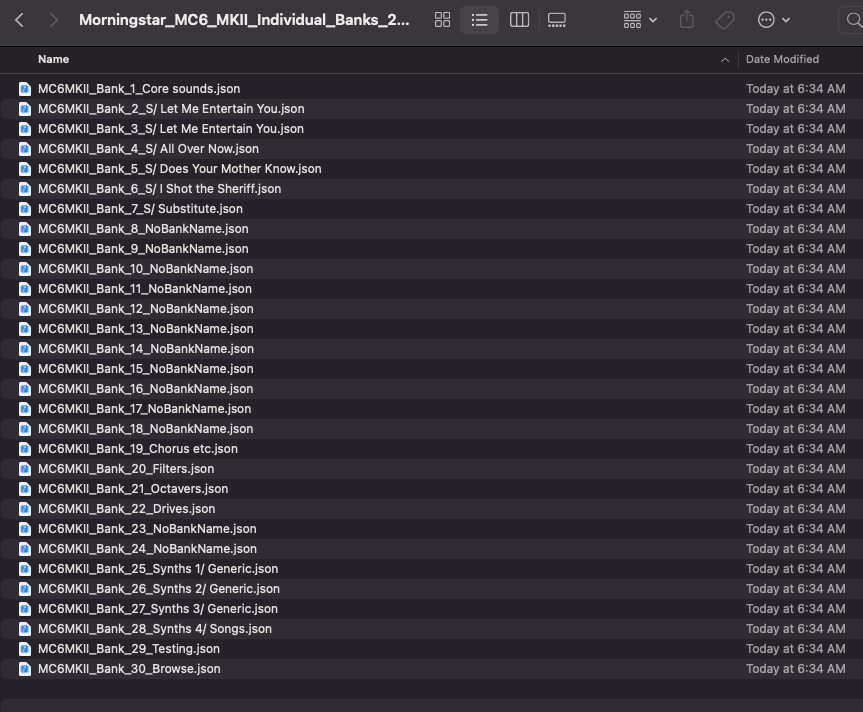Switch to column view

pyautogui.click(x=519, y=20)
